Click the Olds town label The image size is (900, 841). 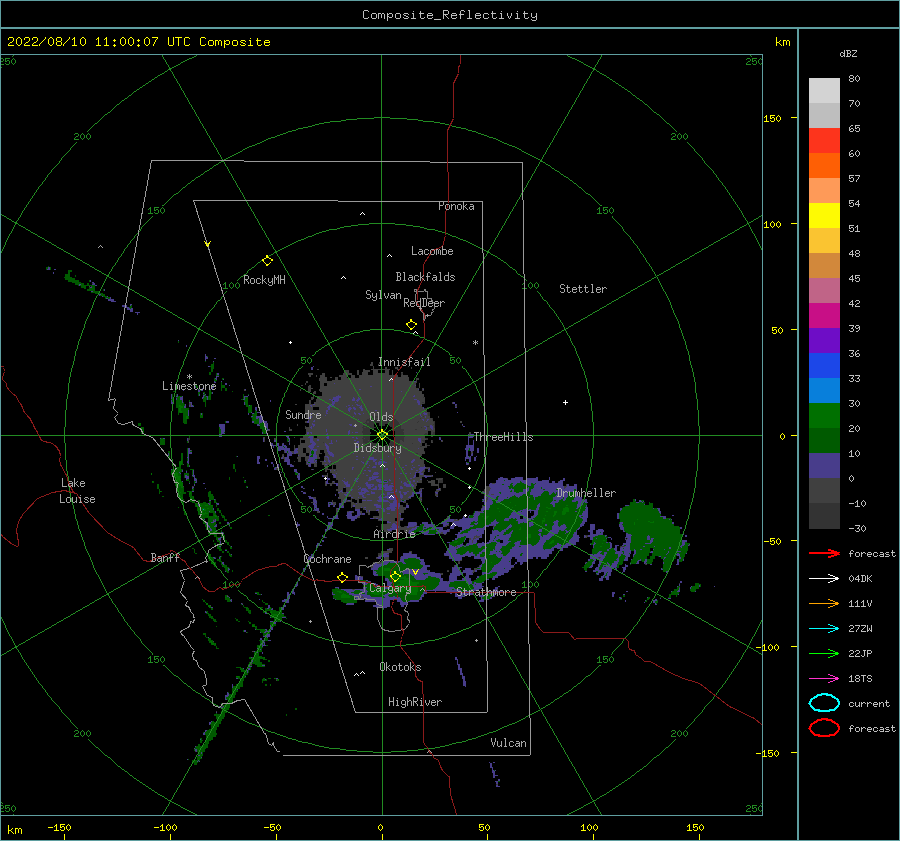pyautogui.click(x=381, y=417)
